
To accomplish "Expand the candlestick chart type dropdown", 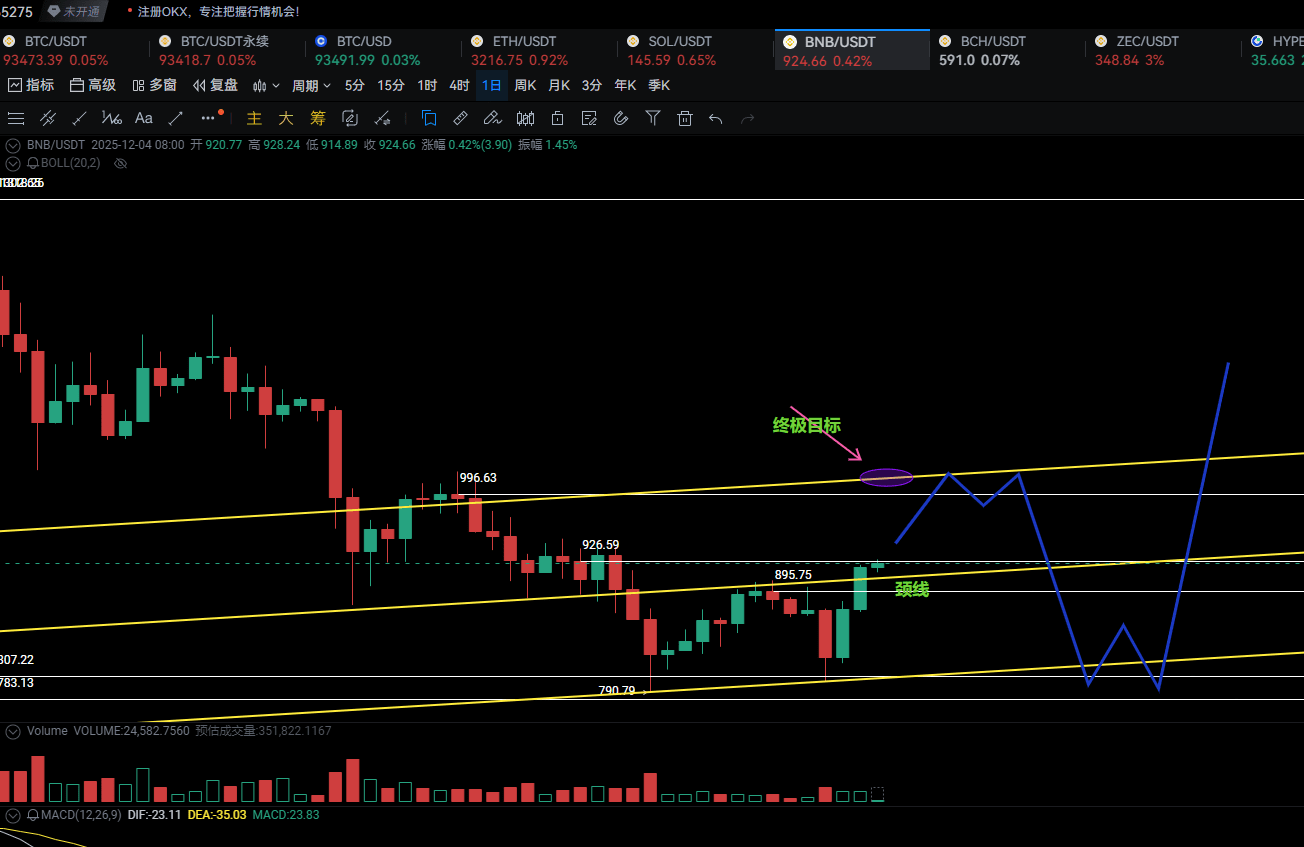I will click(266, 86).
